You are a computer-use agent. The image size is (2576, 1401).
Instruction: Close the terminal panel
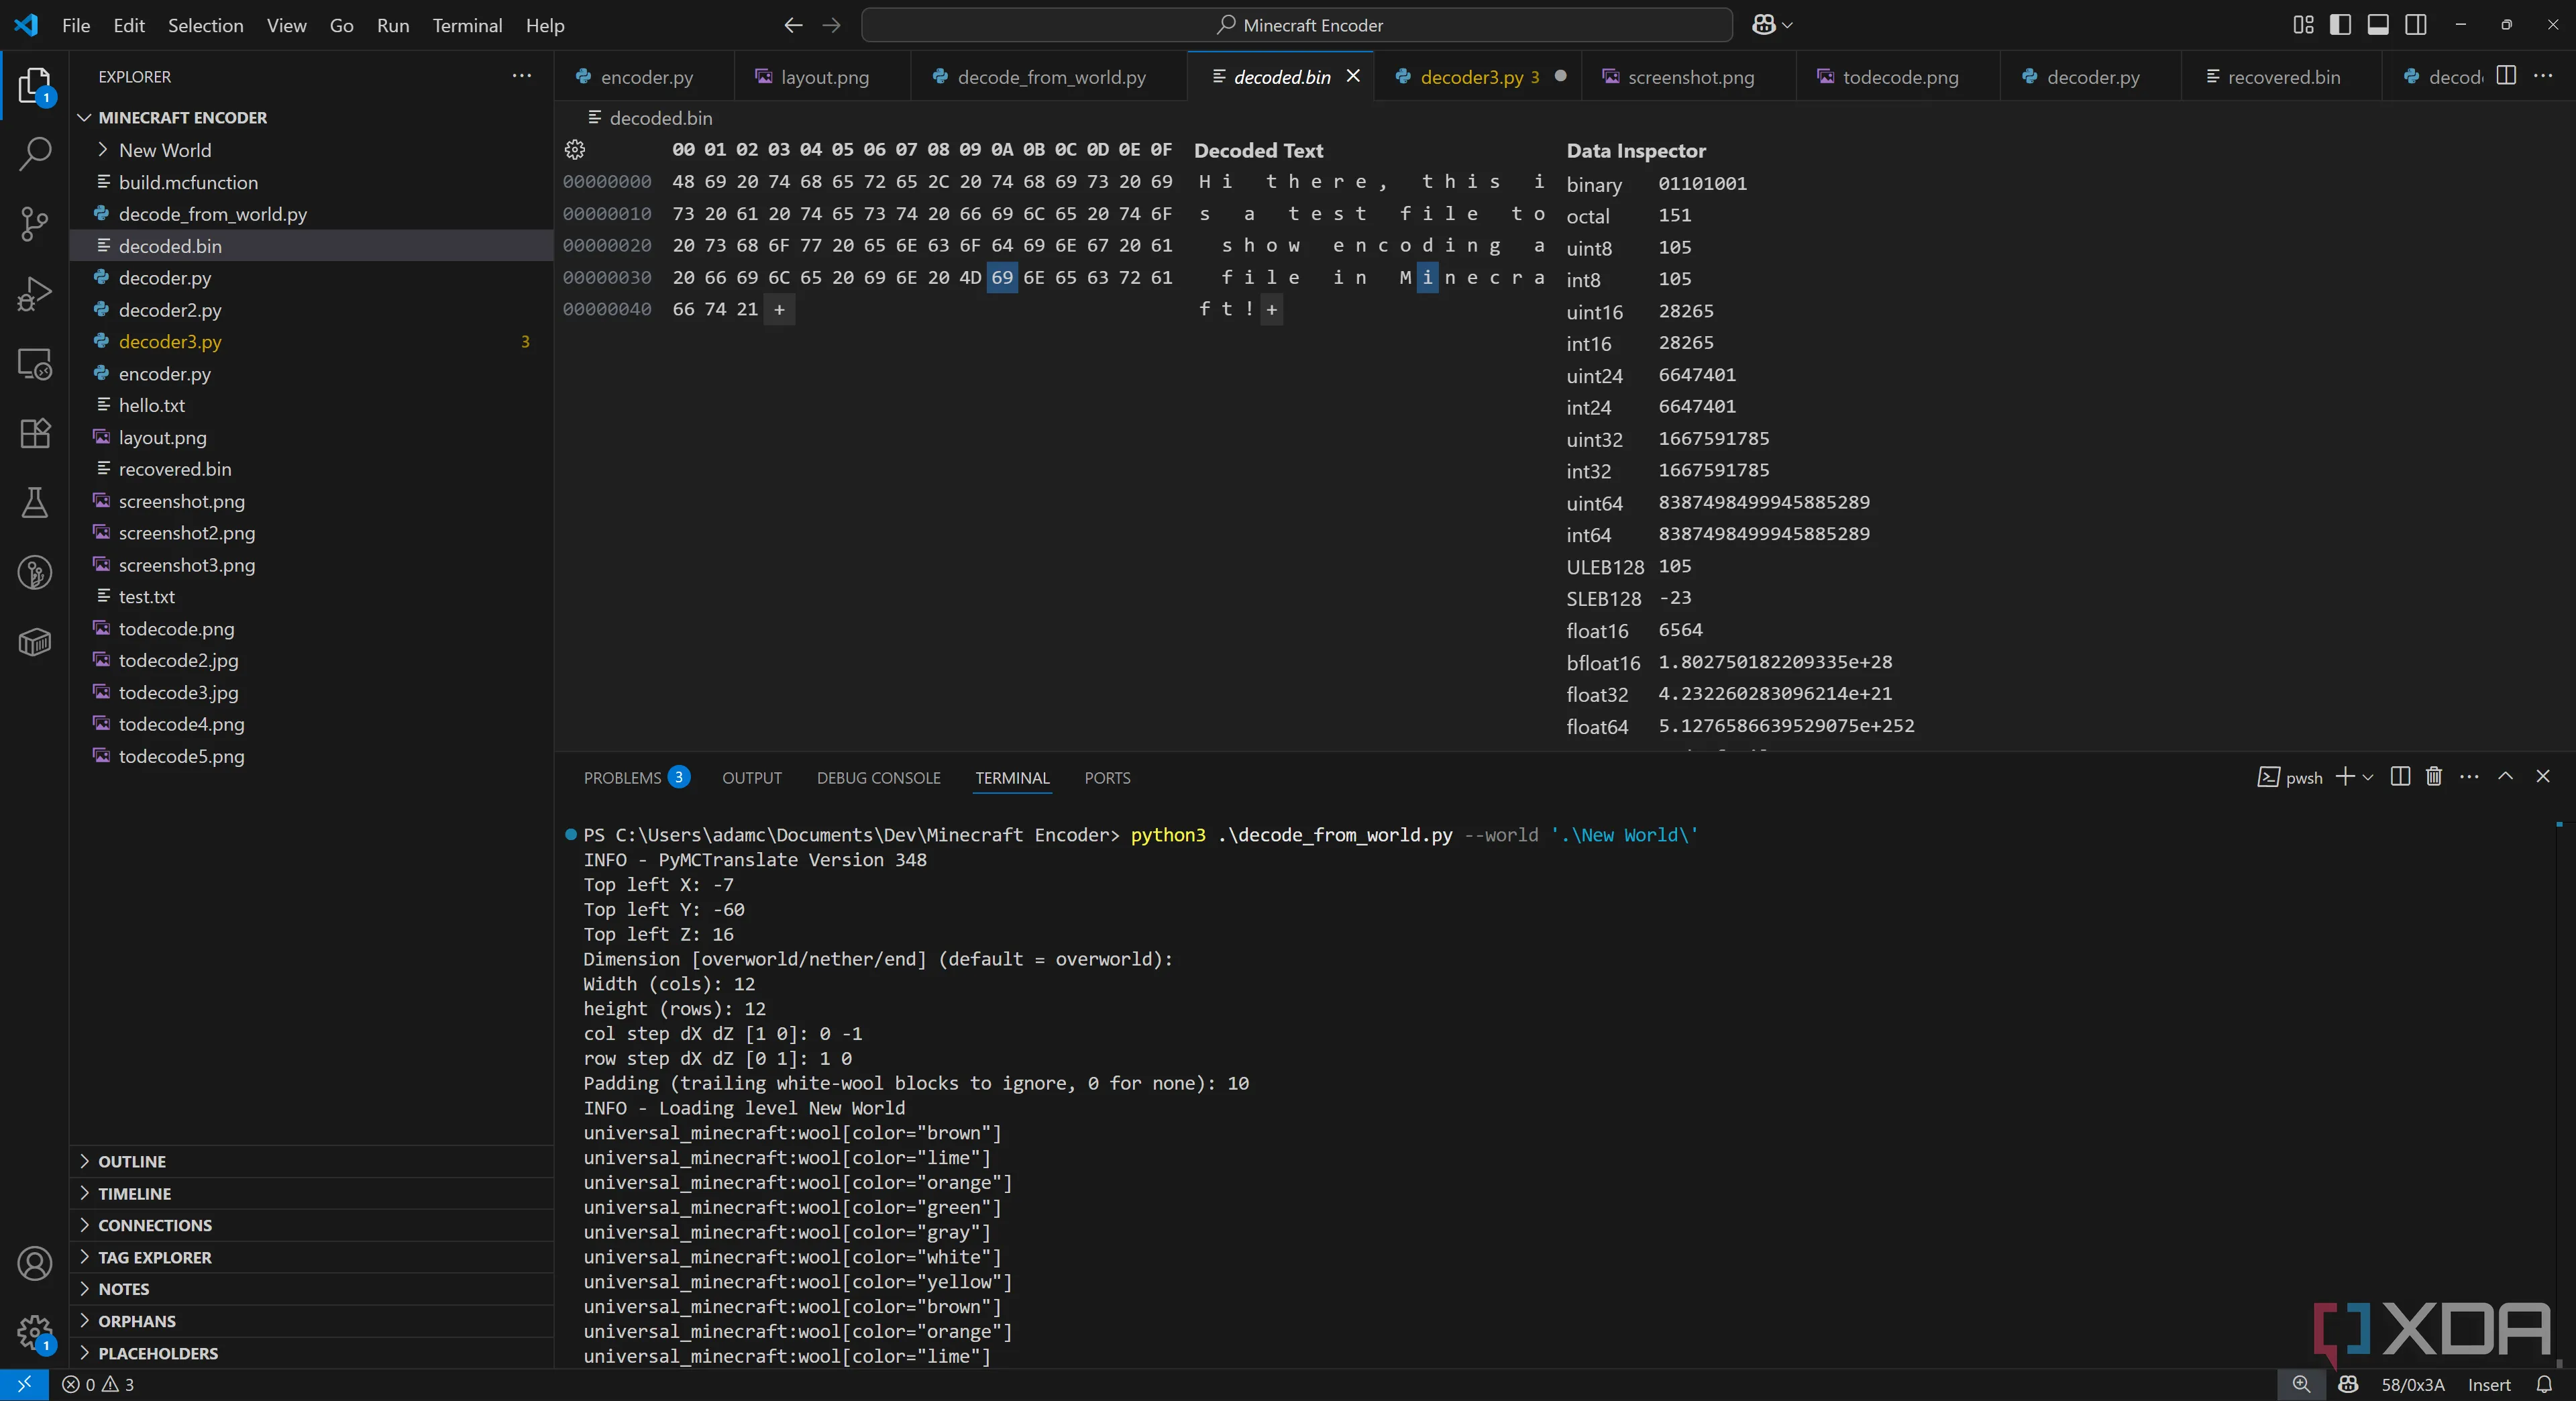[2543, 777]
